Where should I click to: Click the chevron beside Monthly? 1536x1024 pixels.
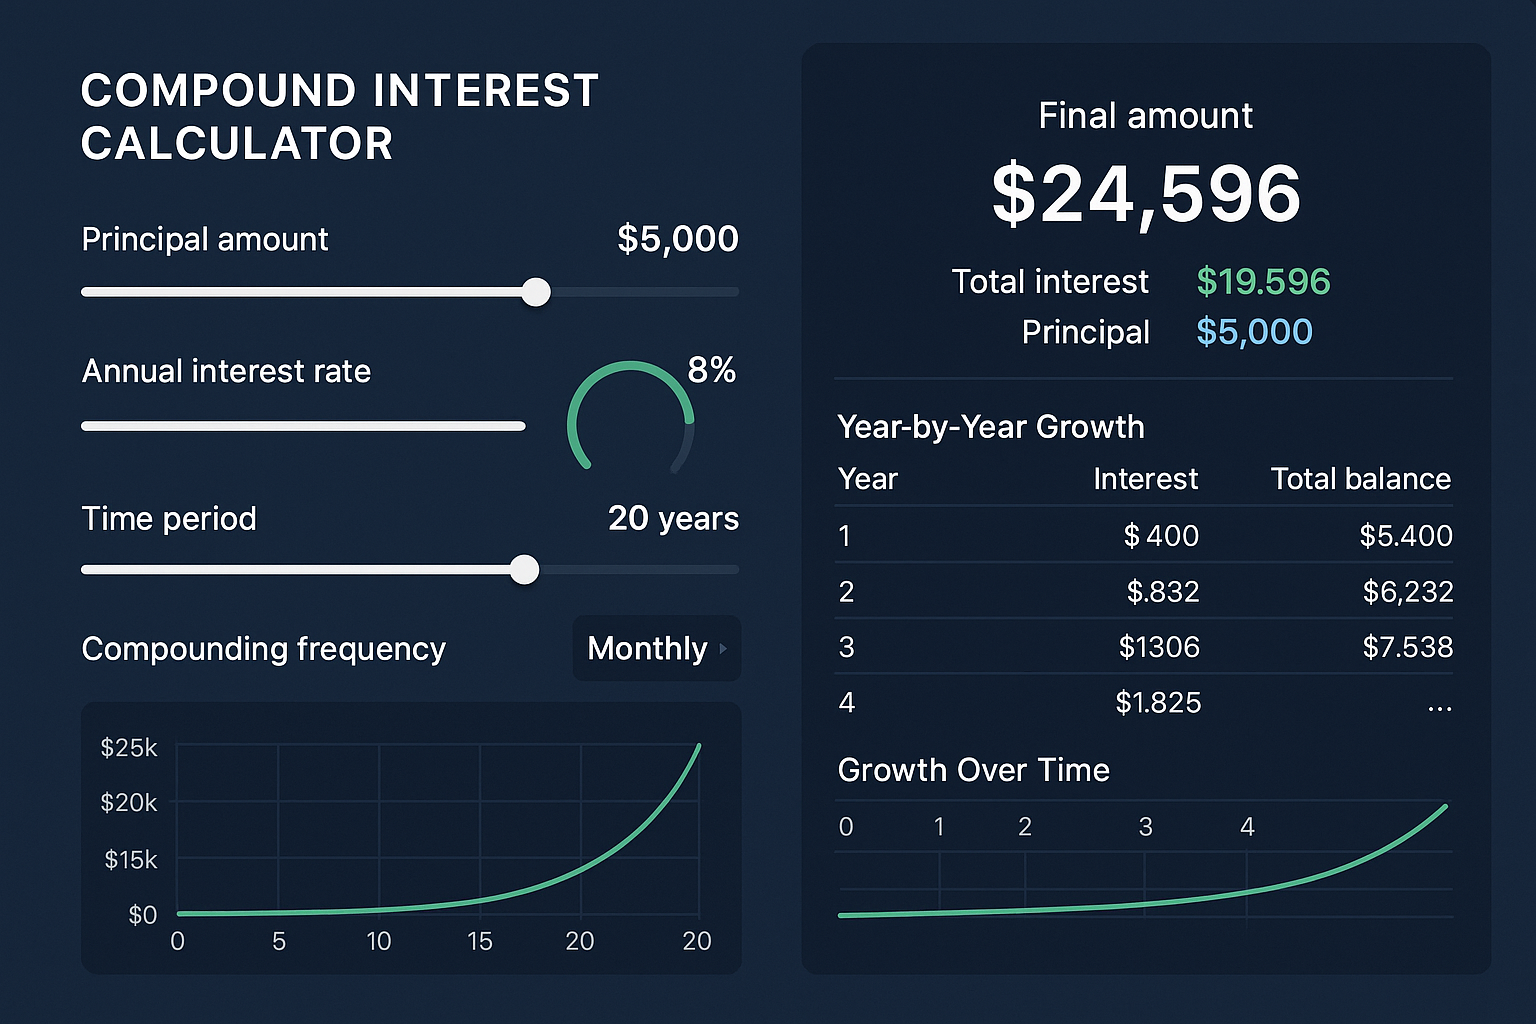[x=723, y=648]
